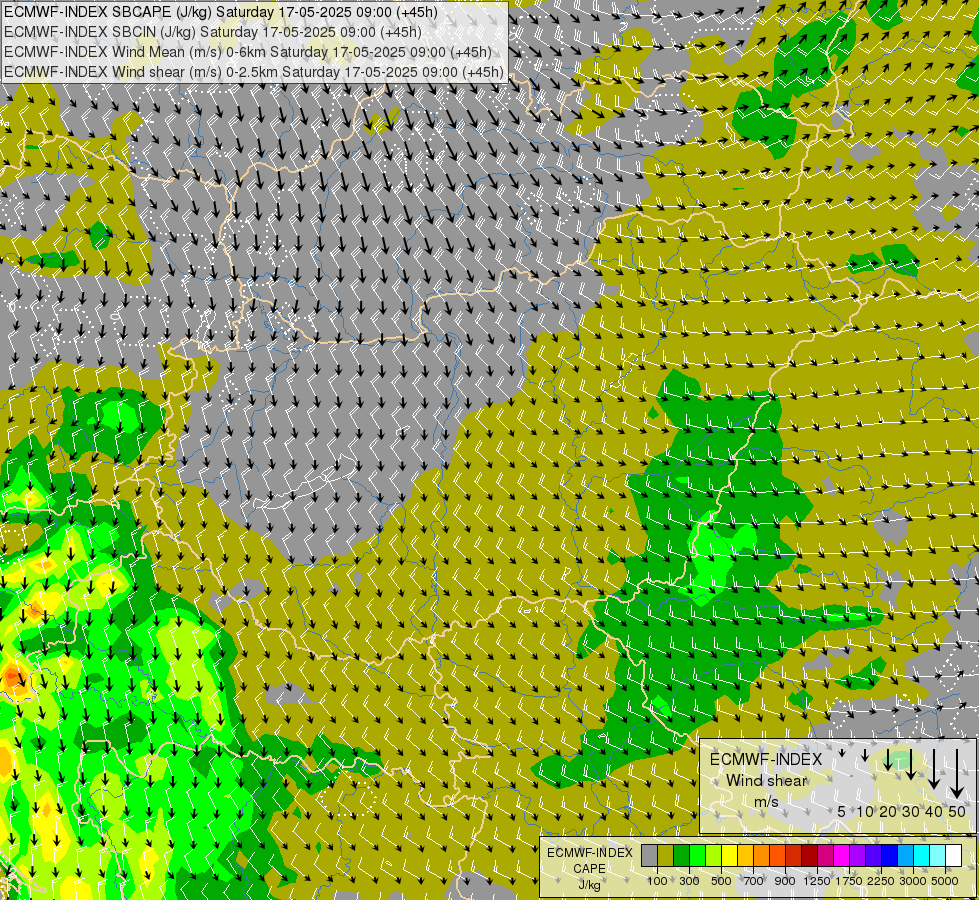The height and width of the screenshot is (900, 979).
Task: Pick the lime yellow-green legend swatch
Action: [x=713, y=856]
